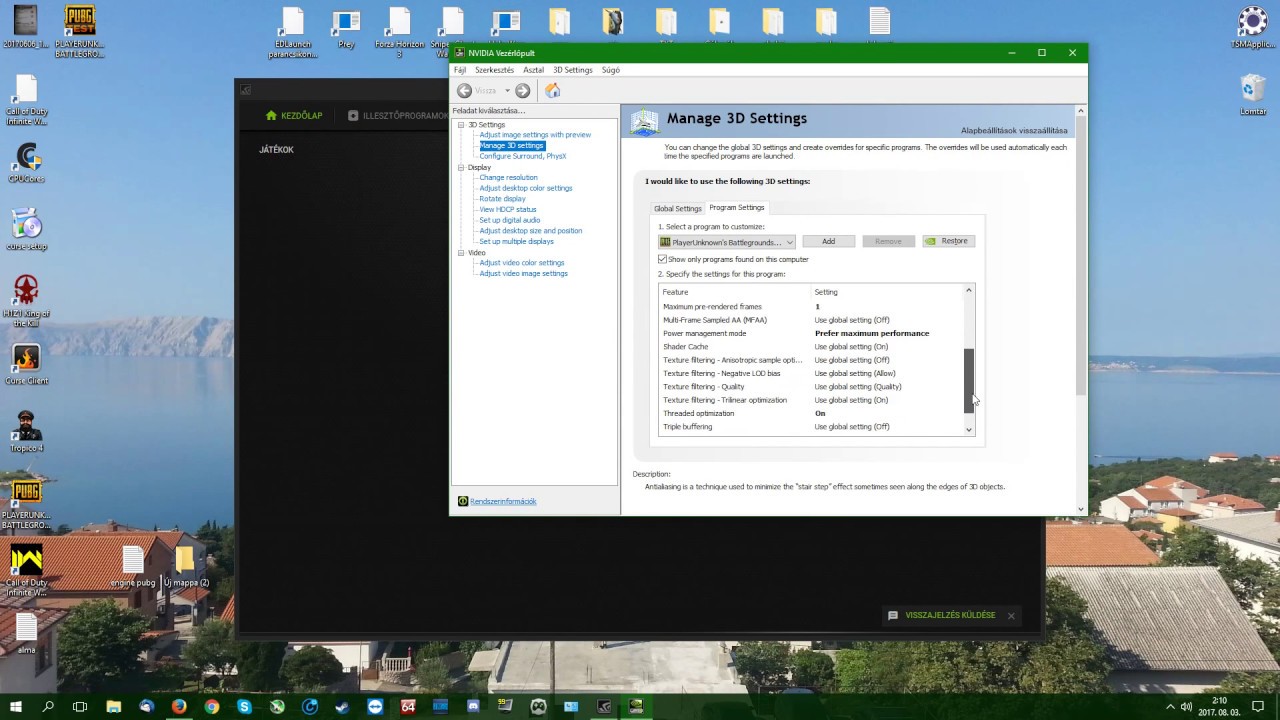Collapse the 3D Settings tree node
This screenshot has width=1280, height=720.
tap(461, 125)
